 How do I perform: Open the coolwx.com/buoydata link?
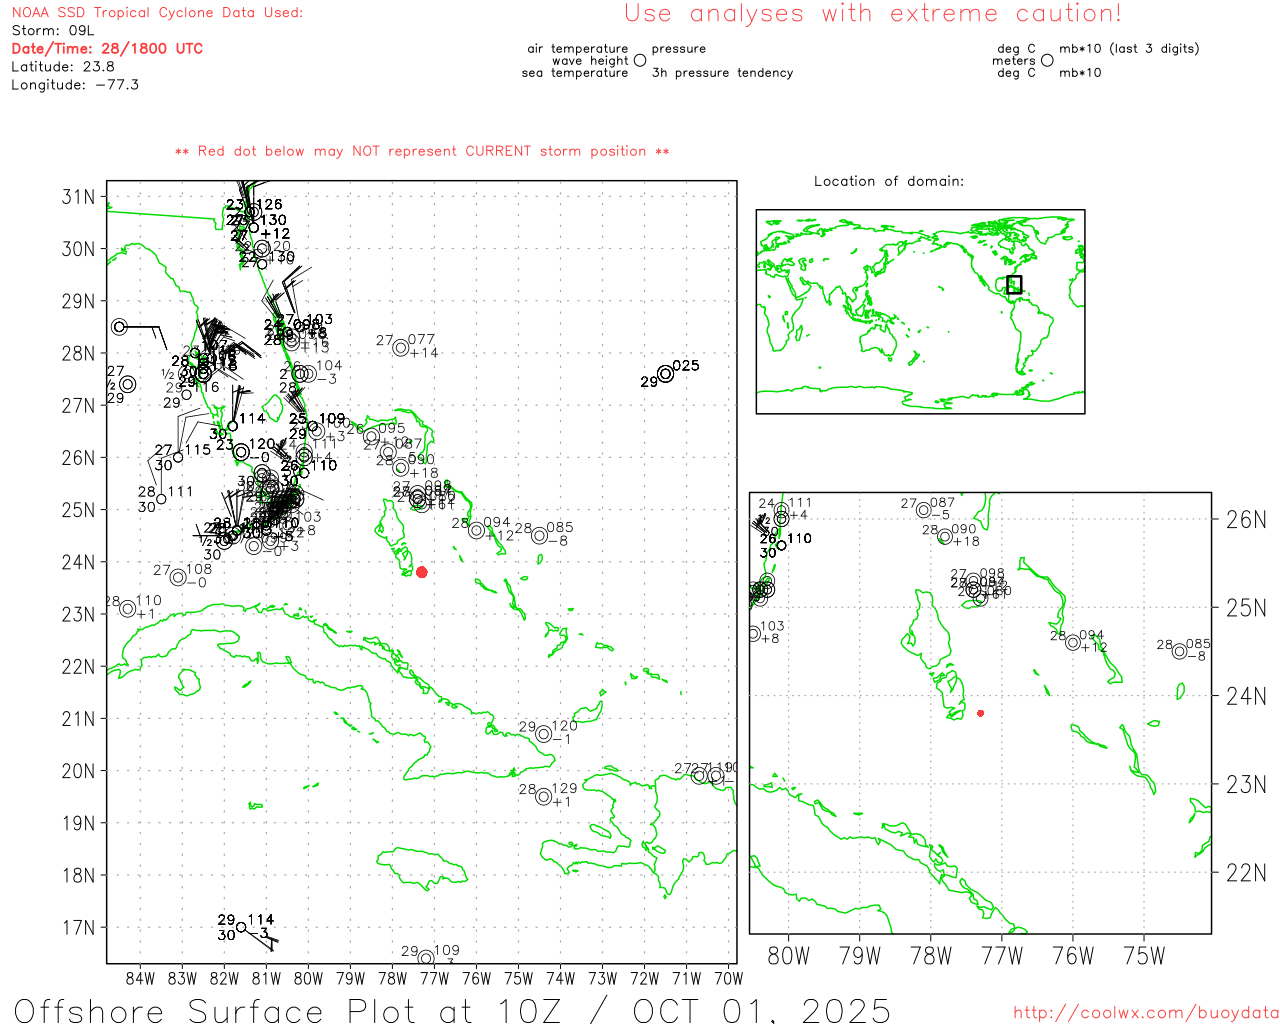(x=1146, y=1013)
